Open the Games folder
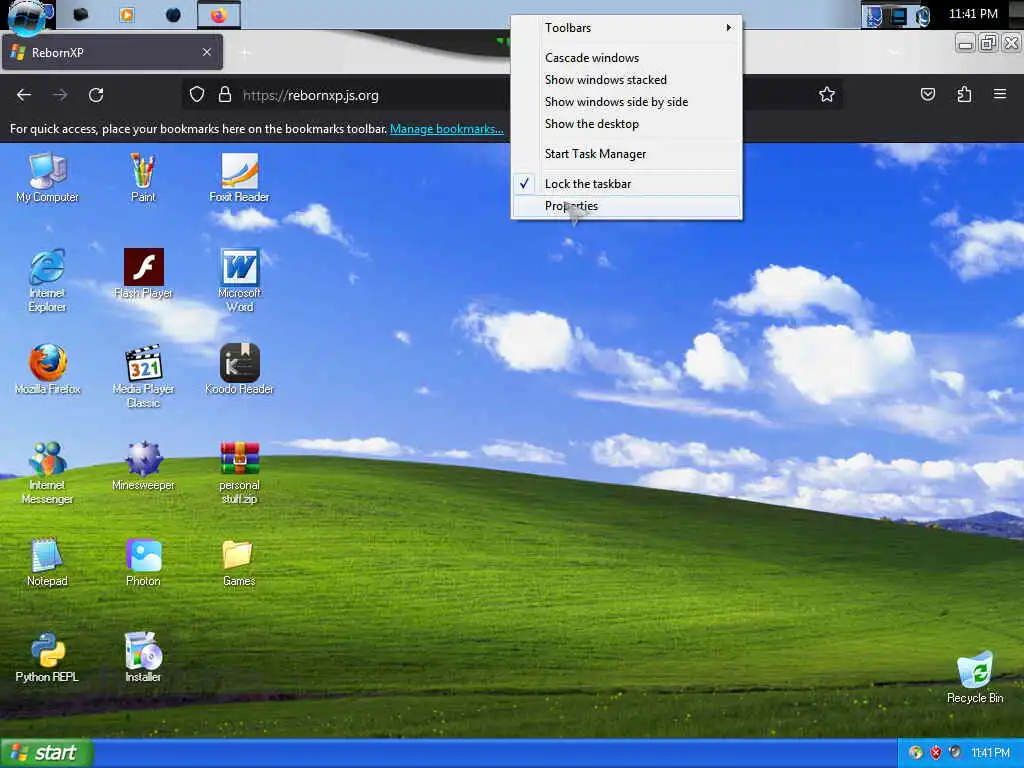 (239, 562)
